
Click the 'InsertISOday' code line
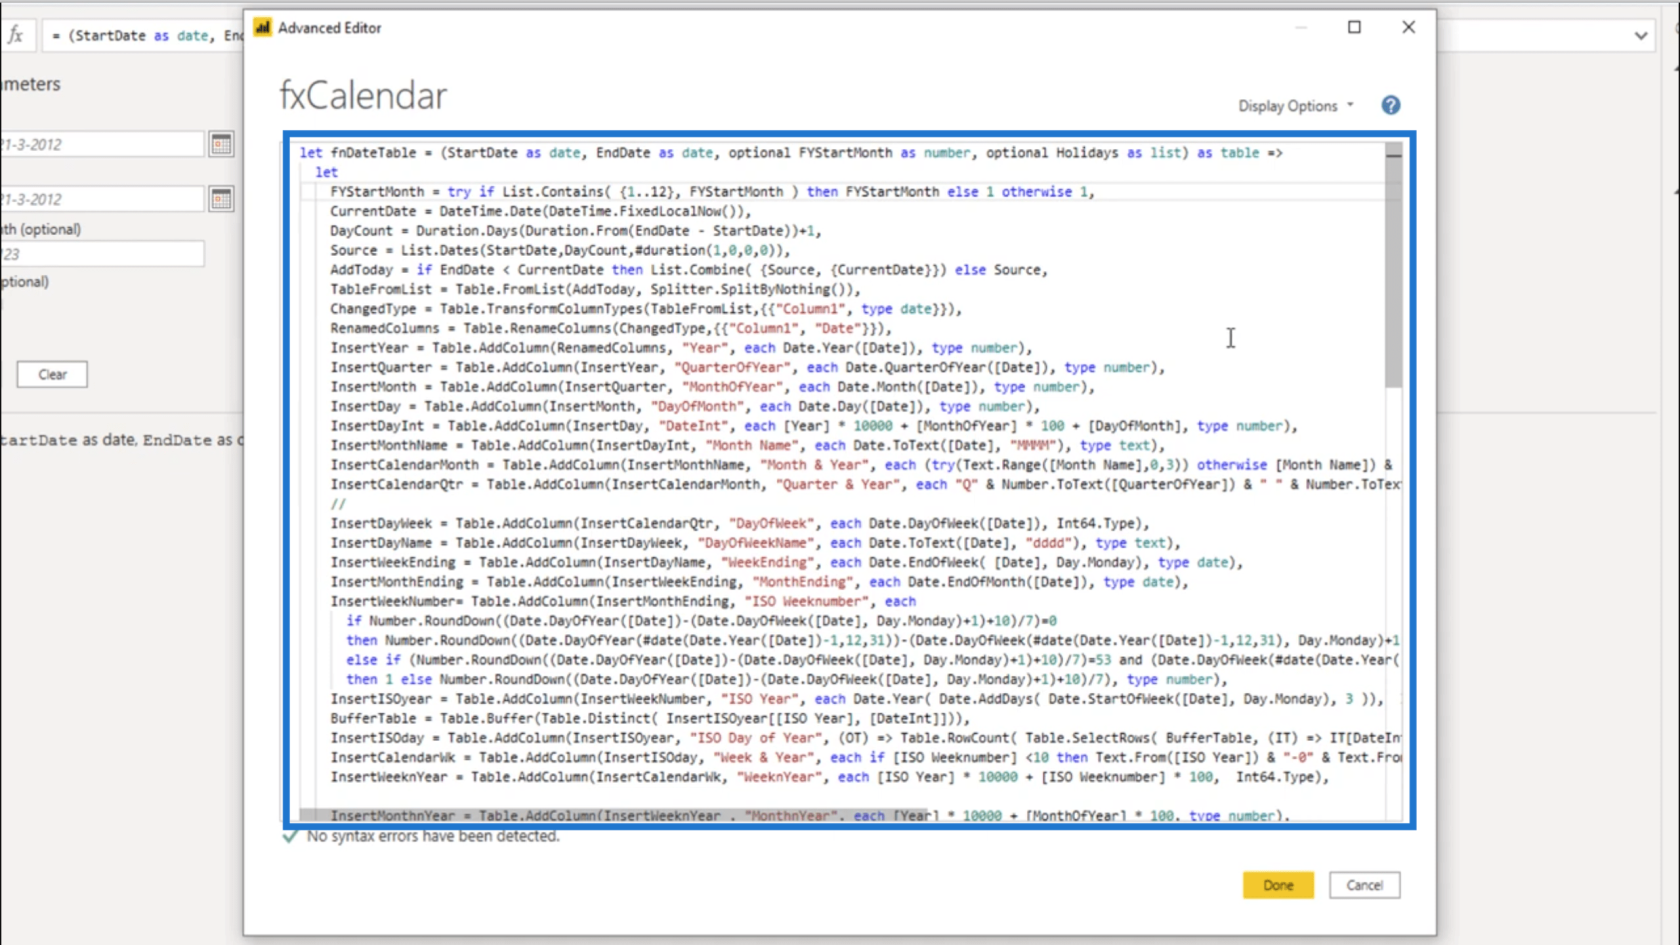(865, 738)
